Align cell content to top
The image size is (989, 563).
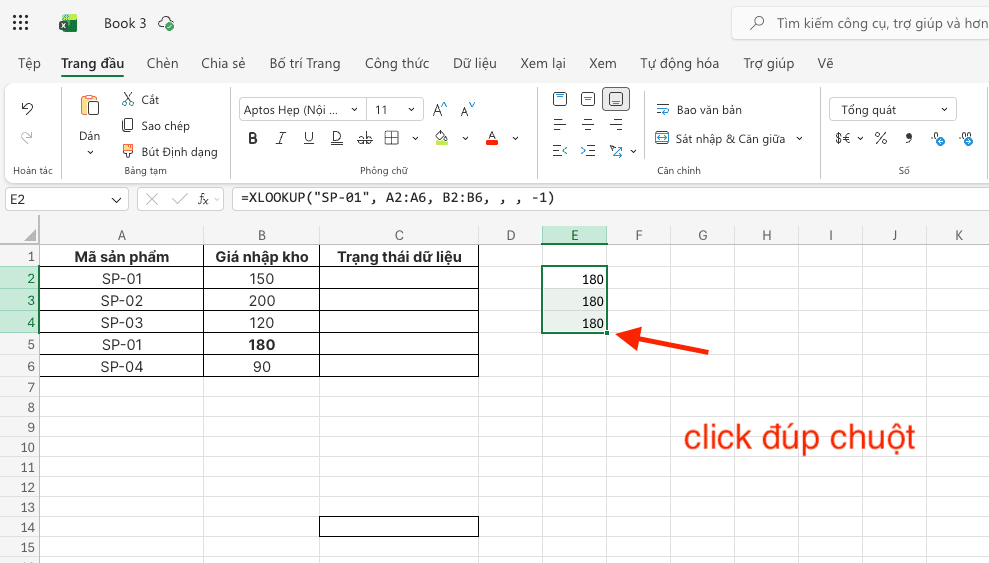pyautogui.click(x=559, y=99)
